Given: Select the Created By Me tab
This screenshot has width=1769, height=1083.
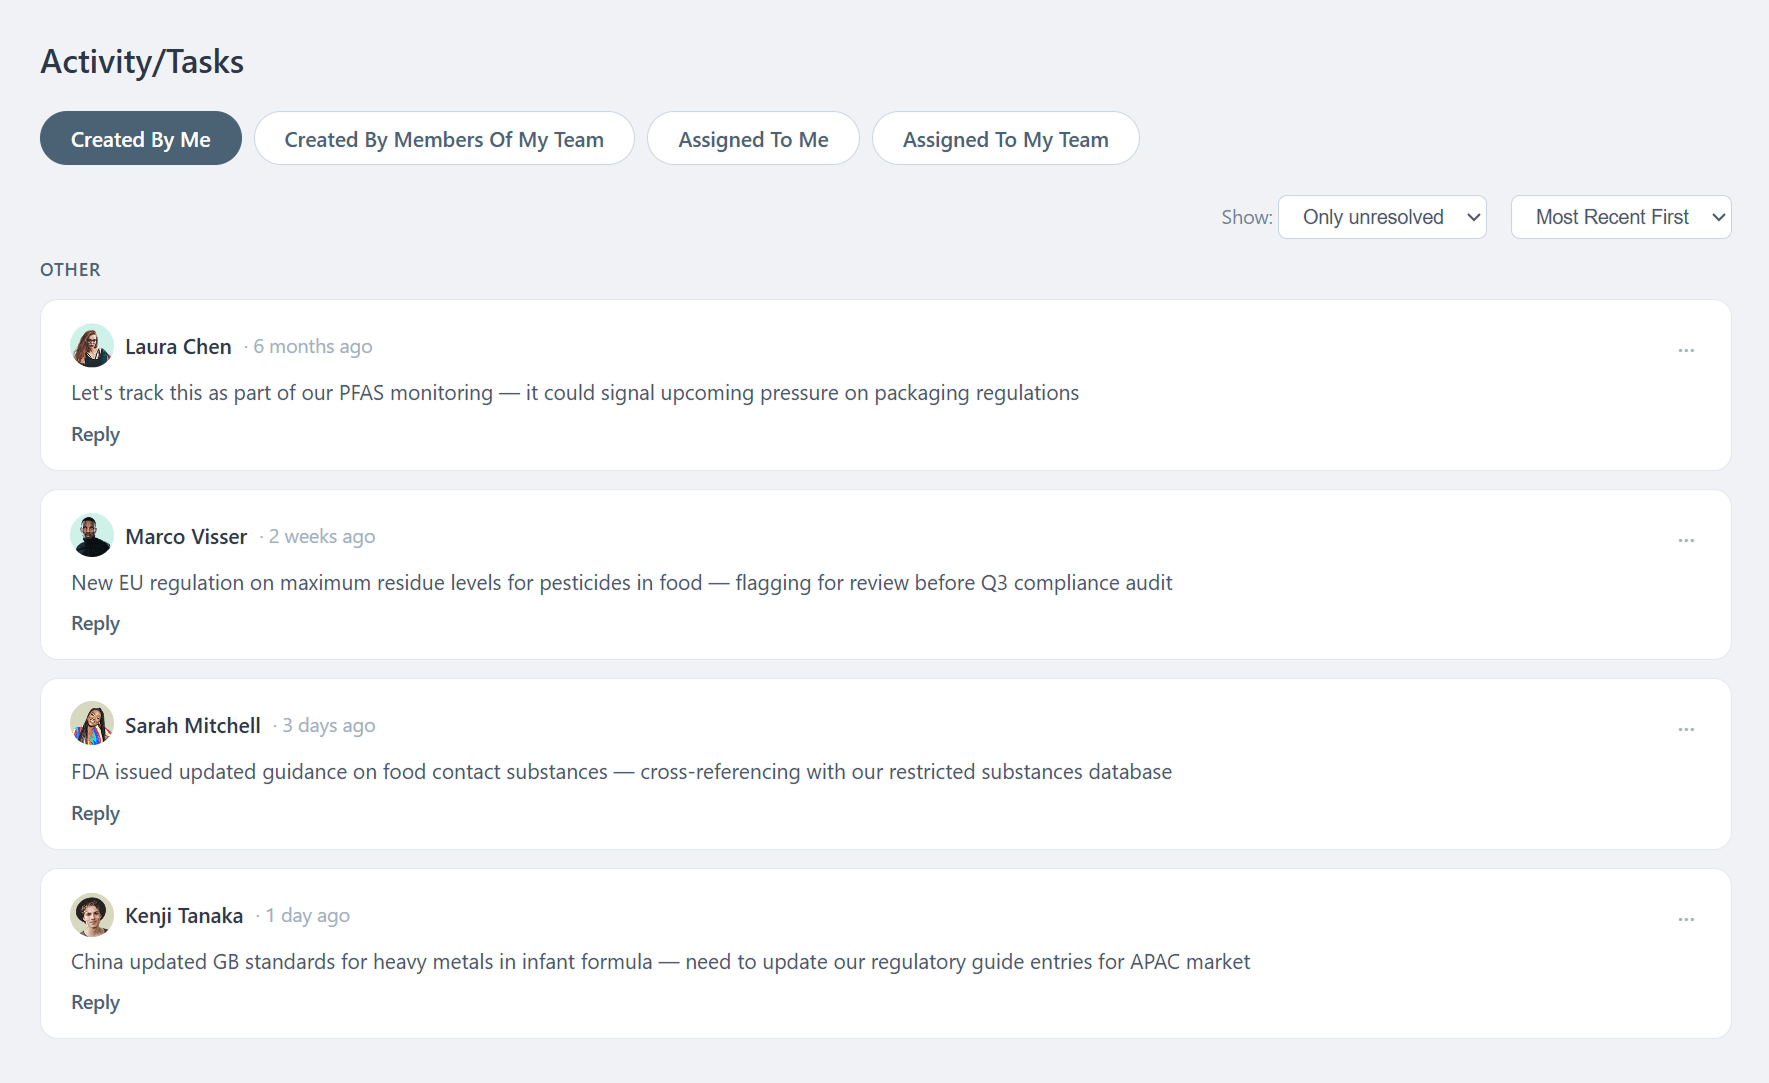Looking at the screenshot, I should click(140, 138).
